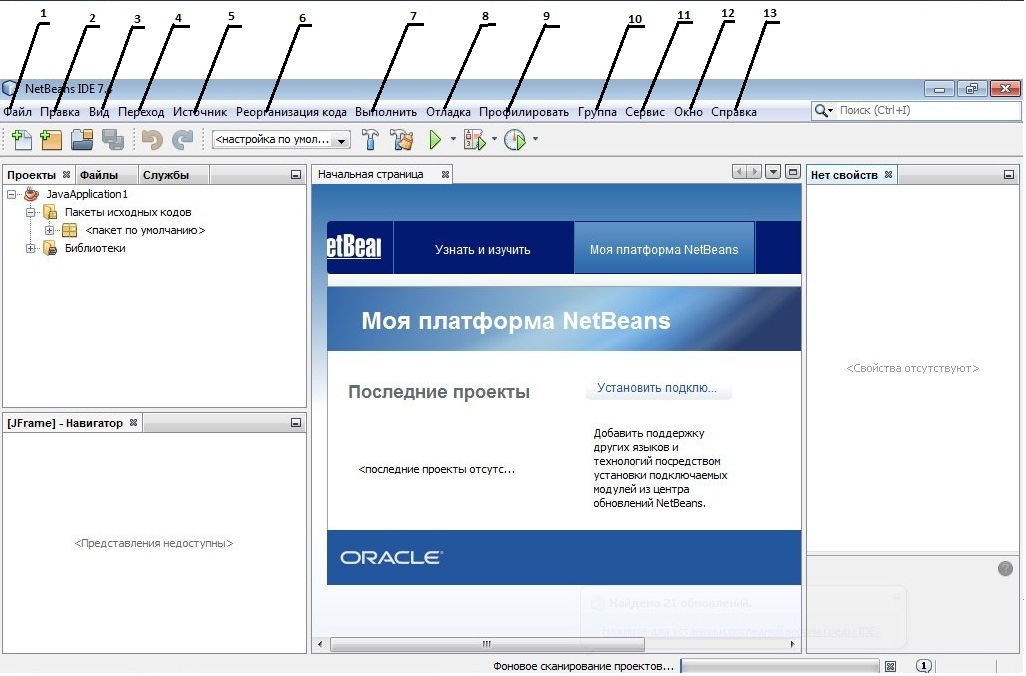Click the horizontal scrollbar left arrow
Viewport: 1026px width, 676px height.
click(x=320, y=645)
